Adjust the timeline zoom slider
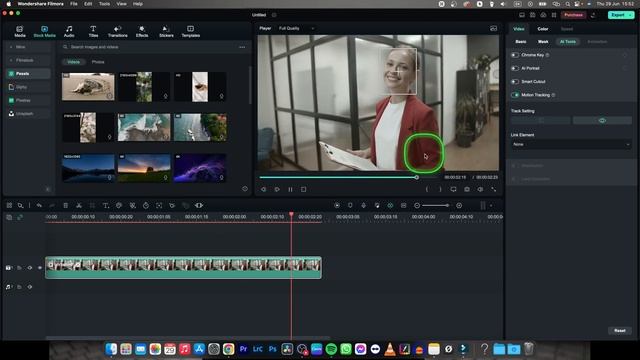The height and width of the screenshot is (360, 640). click(x=436, y=205)
